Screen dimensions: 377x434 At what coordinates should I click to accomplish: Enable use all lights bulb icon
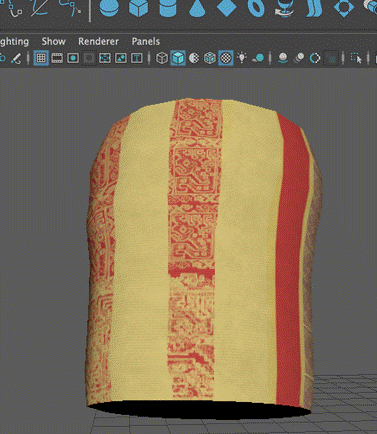tap(242, 58)
